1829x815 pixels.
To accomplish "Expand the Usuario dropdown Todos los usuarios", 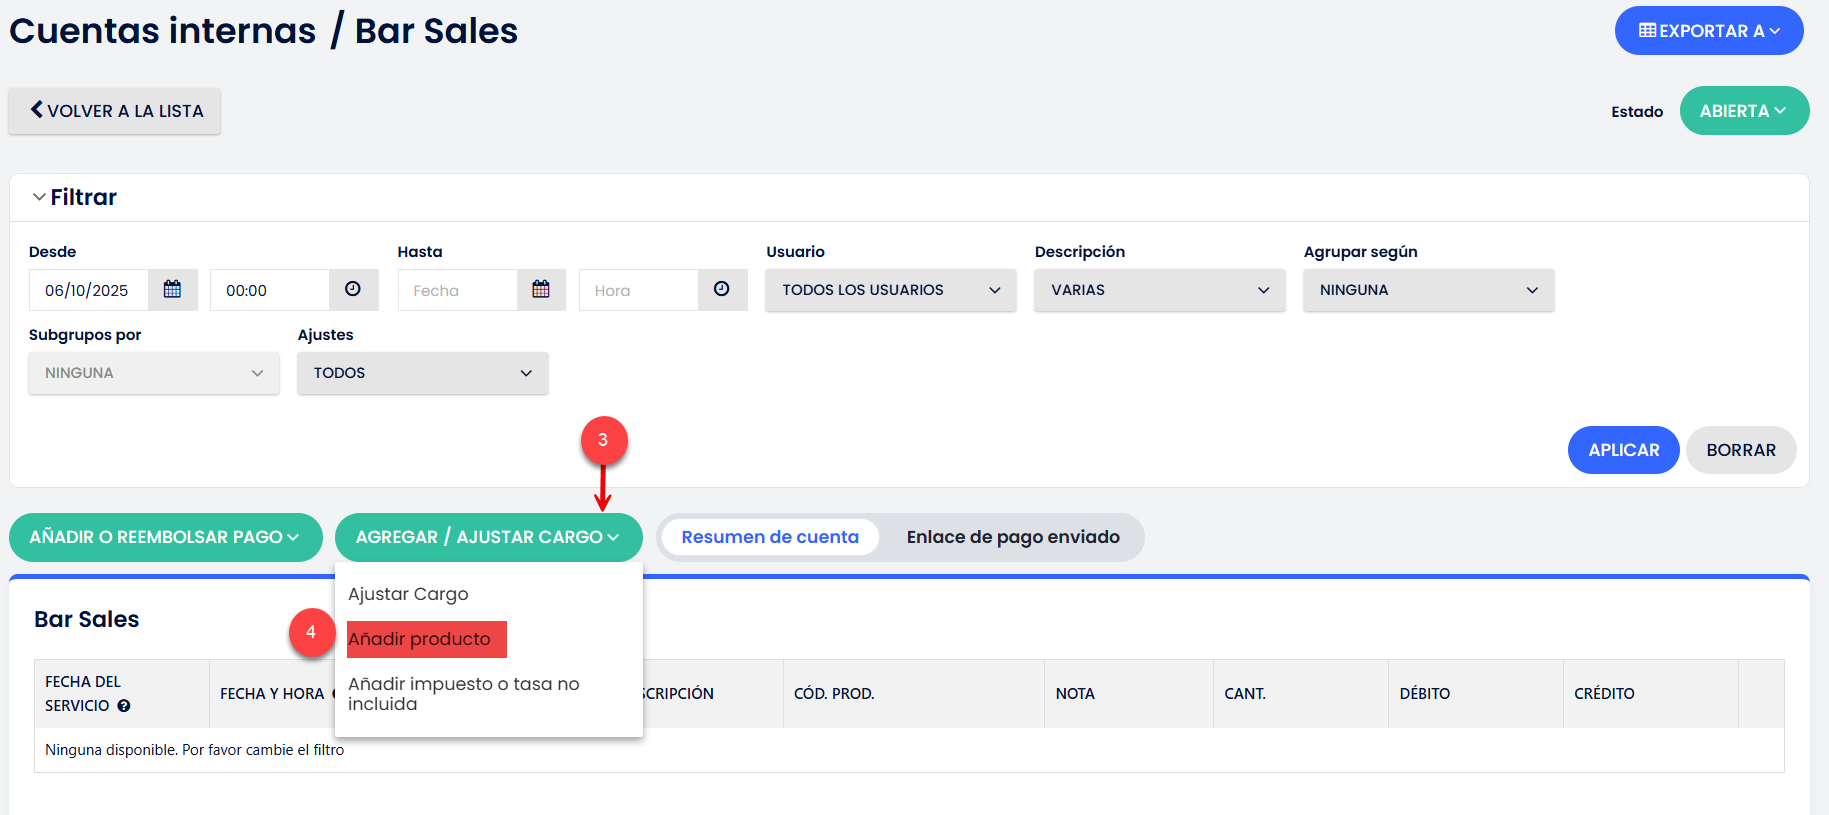I will (890, 290).
